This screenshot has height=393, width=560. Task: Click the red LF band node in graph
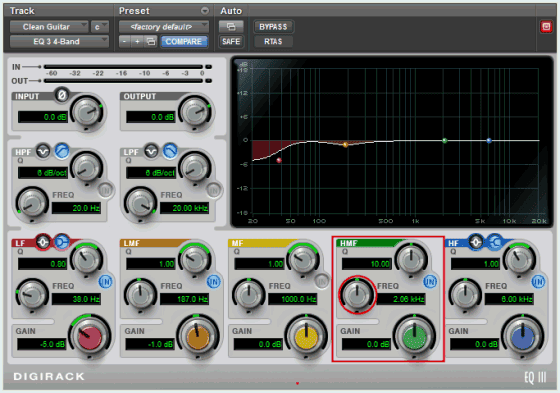click(279, 160)
